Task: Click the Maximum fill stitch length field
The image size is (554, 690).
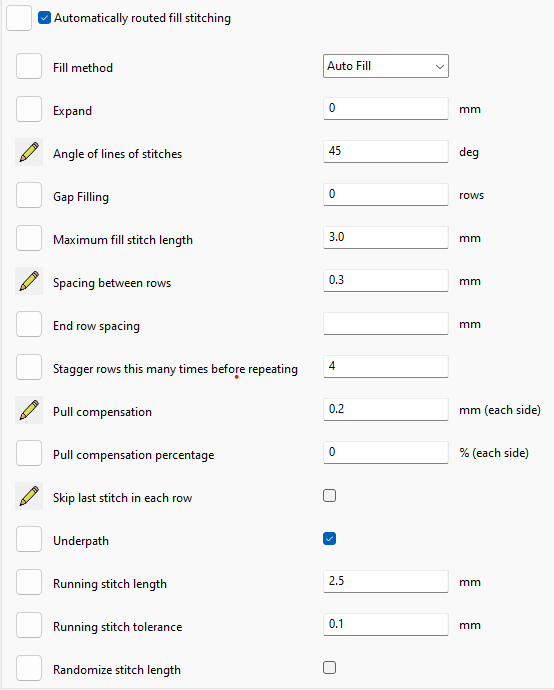Action: coord(386,237)
